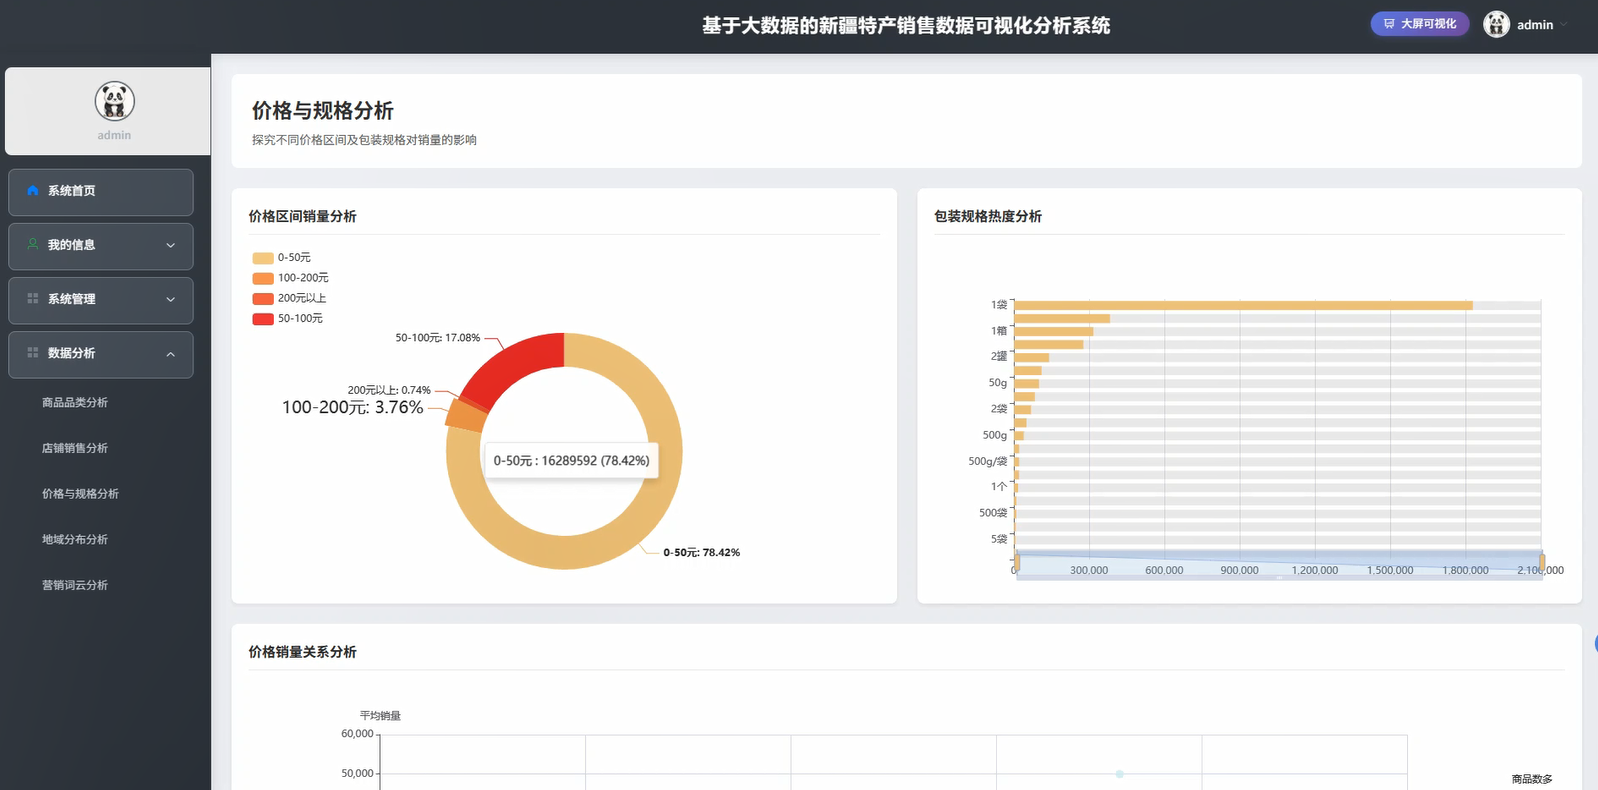The height and width of the screenshot is (790, 1598).
Task: Click the panda avatar in the sidebar
Action: [115, 101]
